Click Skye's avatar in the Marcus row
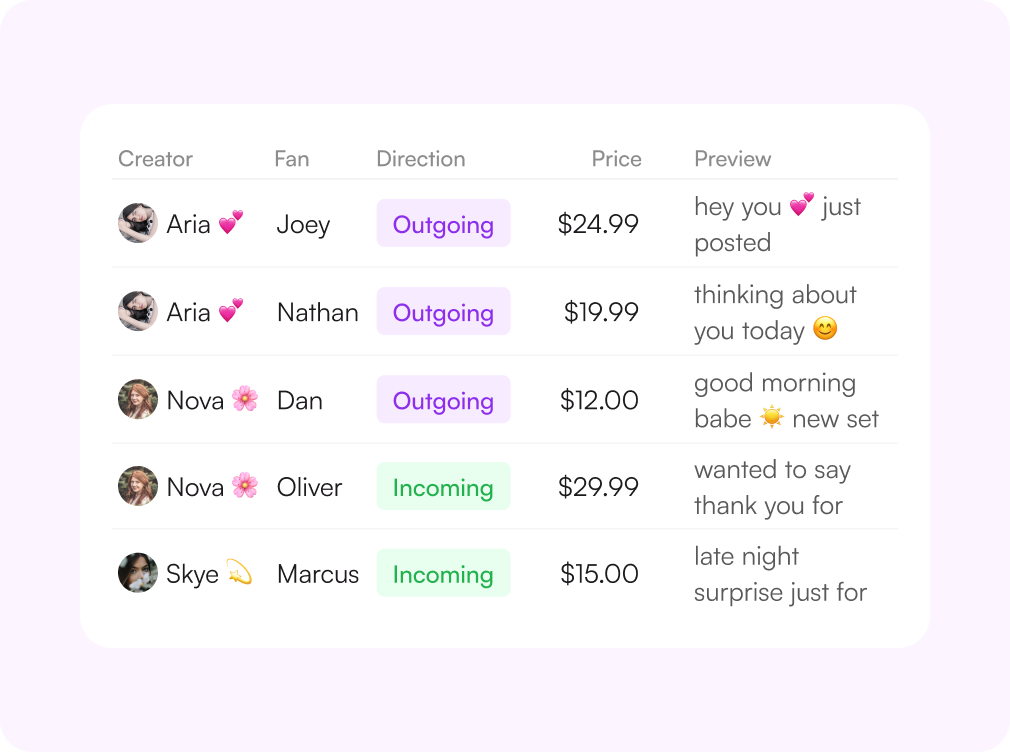This screenshot has height=752, width=1010. (138, 573)
